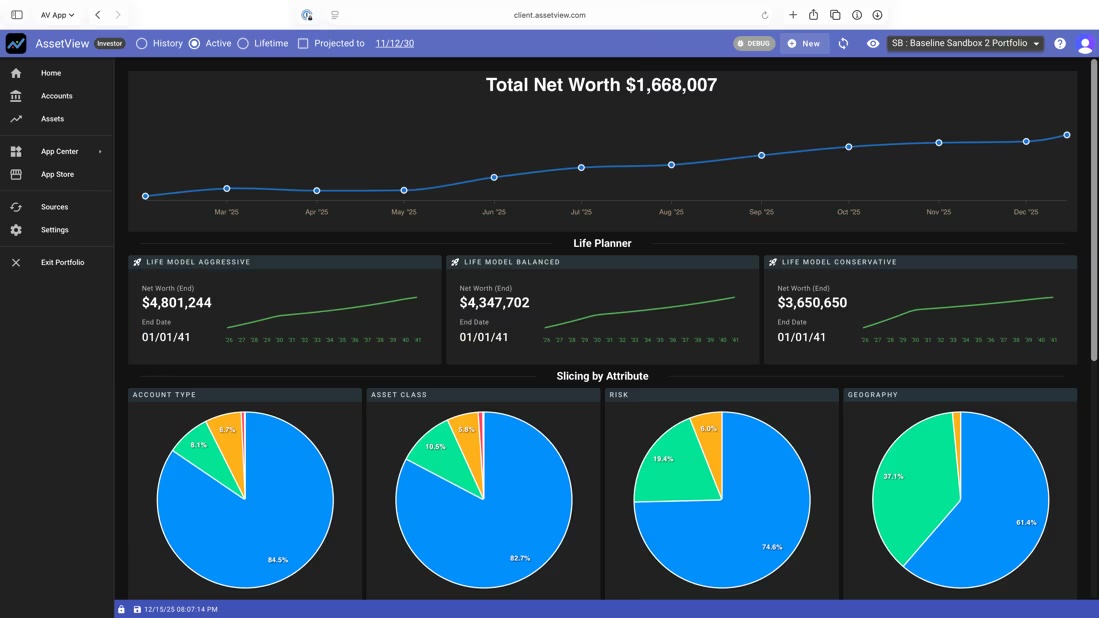This screenshot has height=618, width=1099.
Task: Click the AssetView logo icon
Action: [x=16, y=44]
